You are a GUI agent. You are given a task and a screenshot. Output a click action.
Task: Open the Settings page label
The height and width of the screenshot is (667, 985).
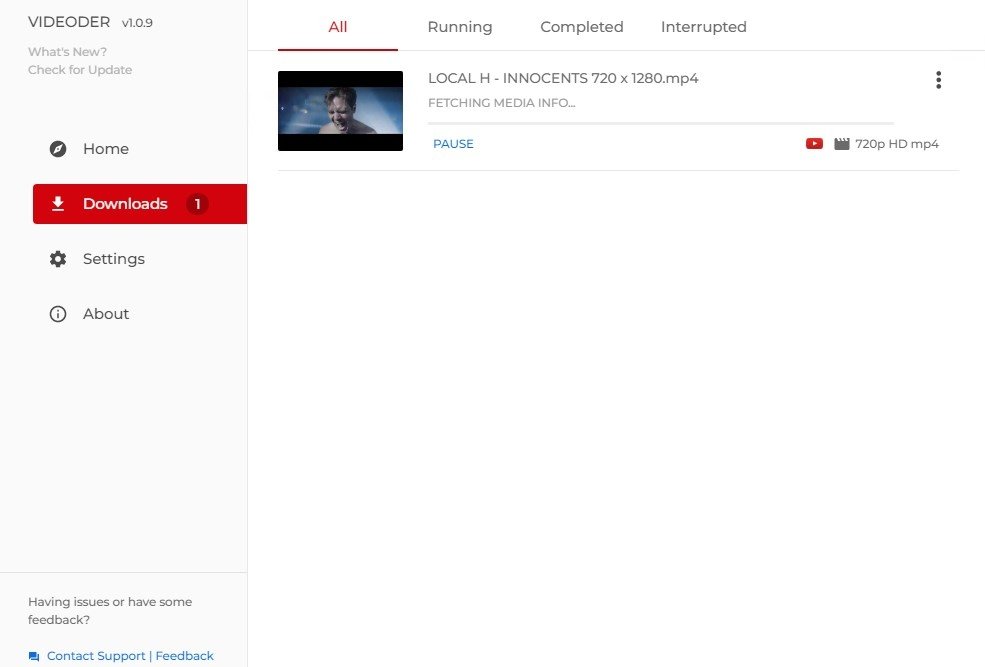pyautogui.click(x=114, y=259)
